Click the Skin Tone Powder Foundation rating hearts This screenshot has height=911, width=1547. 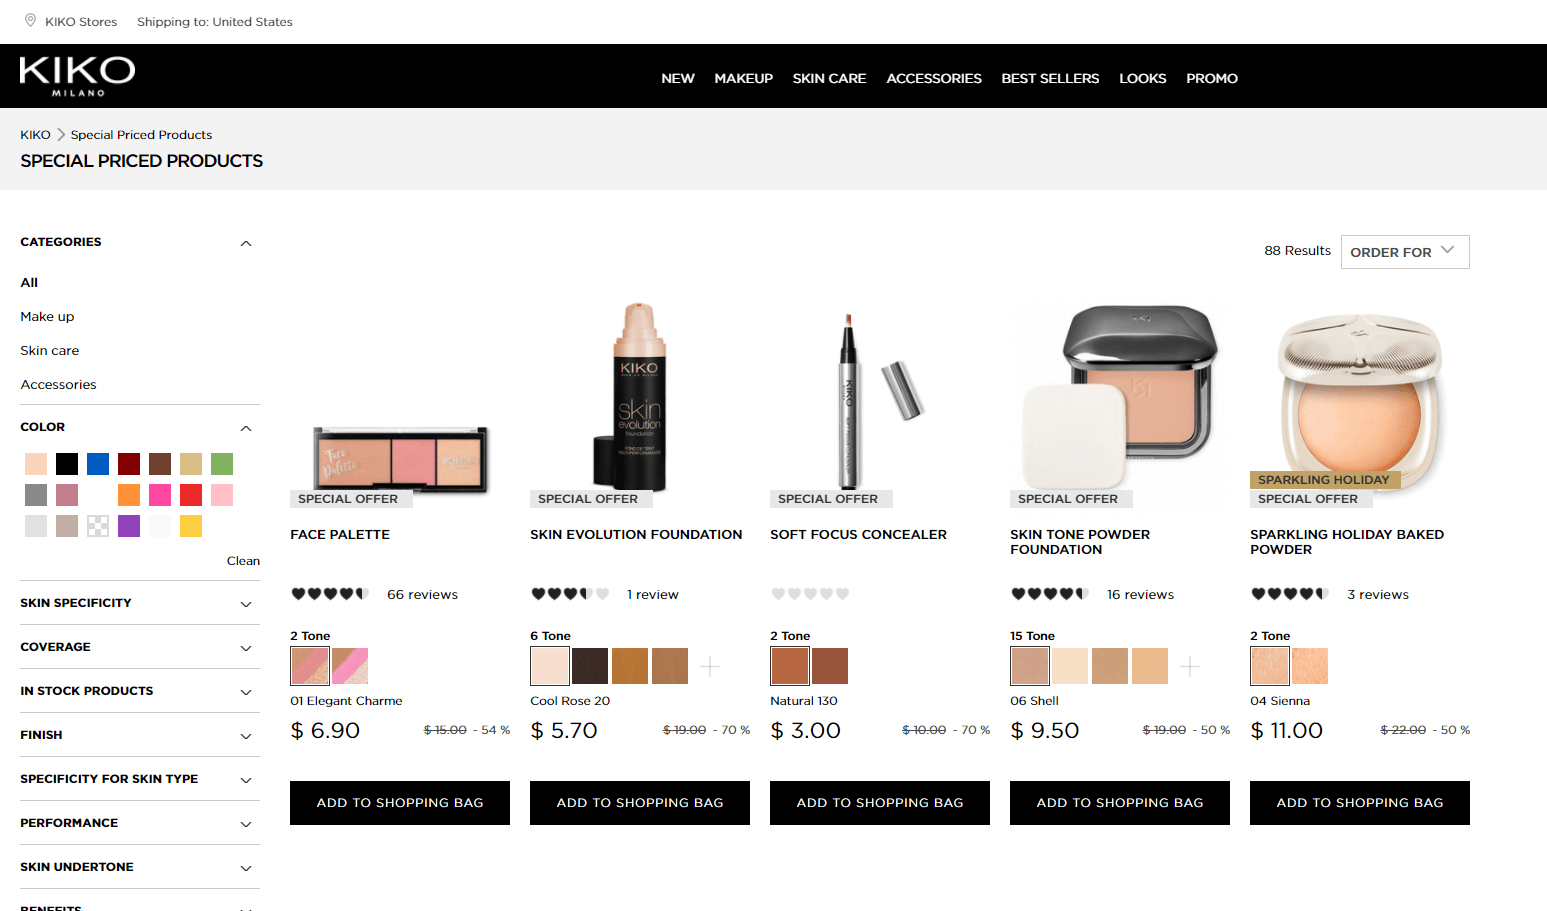click(x=1050, y=594)
